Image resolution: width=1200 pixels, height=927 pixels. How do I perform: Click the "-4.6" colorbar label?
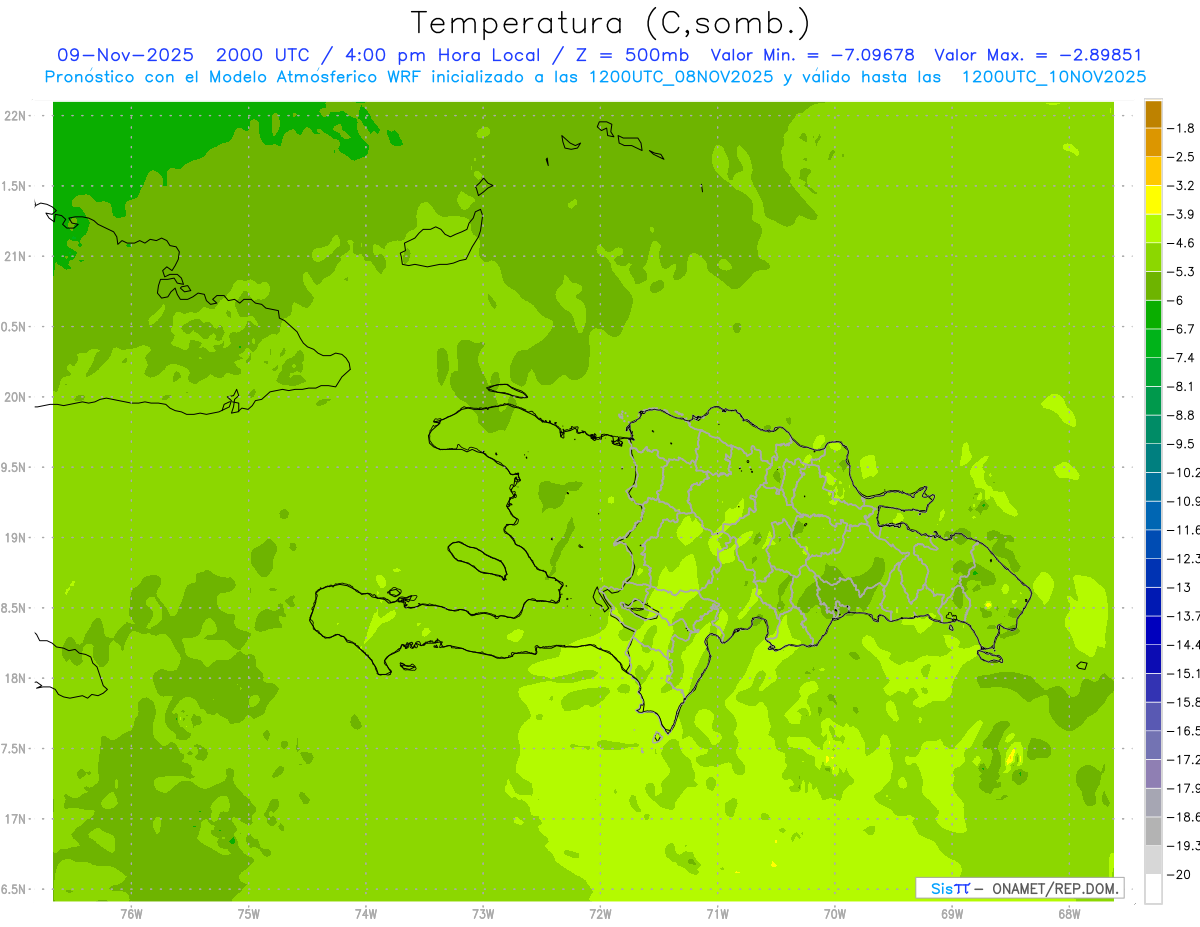coord(1181,243)
